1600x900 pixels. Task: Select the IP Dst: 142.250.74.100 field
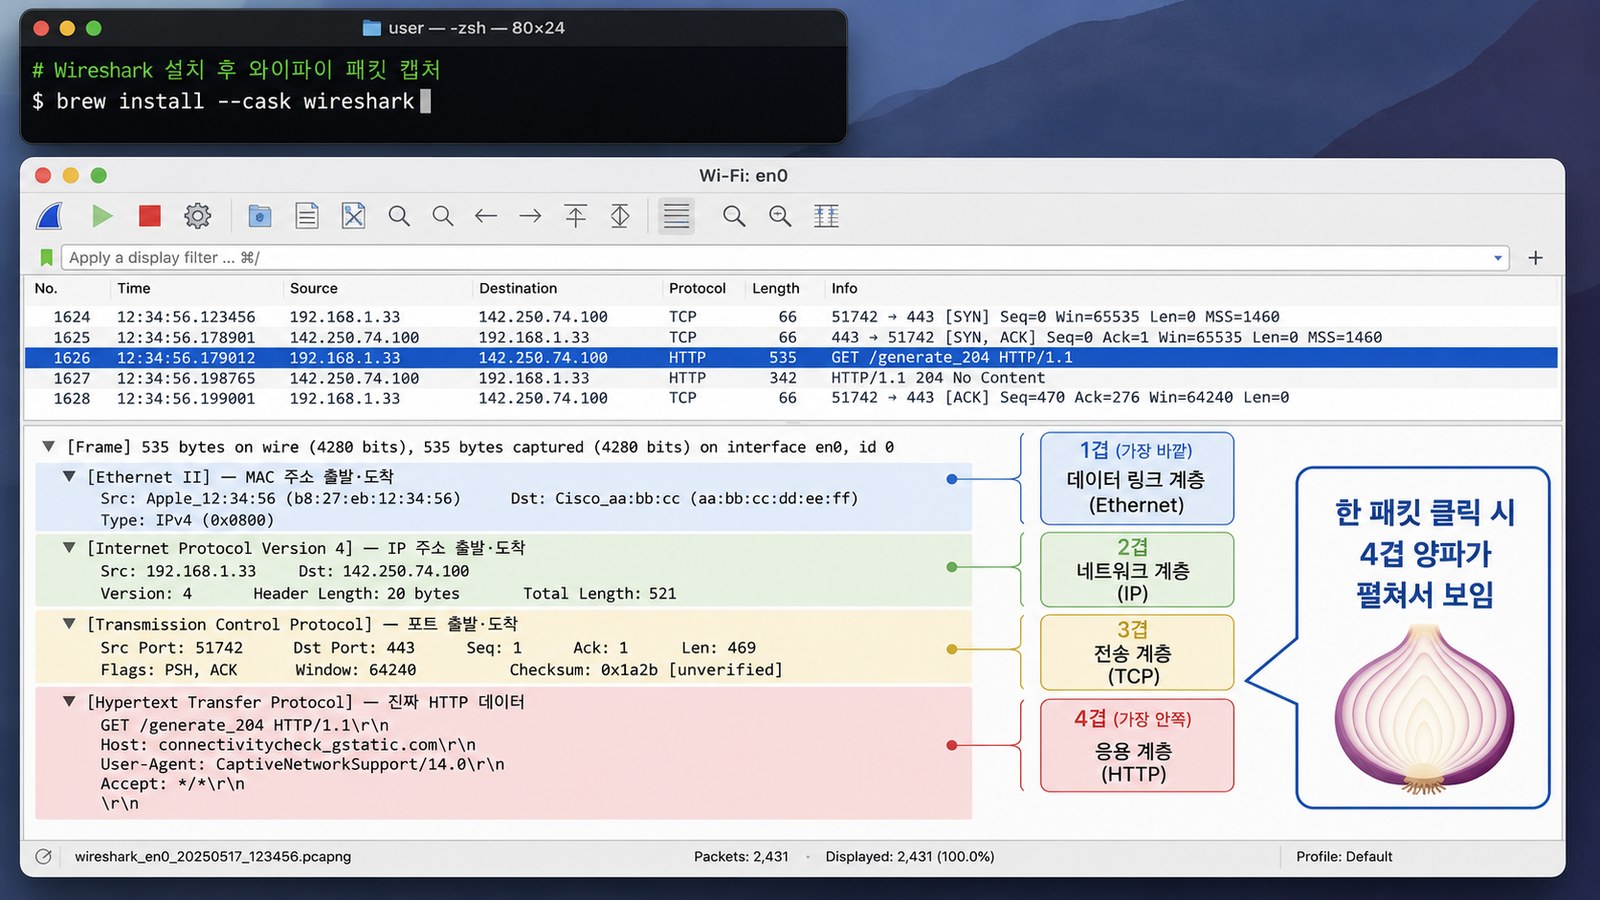(384, 571)
